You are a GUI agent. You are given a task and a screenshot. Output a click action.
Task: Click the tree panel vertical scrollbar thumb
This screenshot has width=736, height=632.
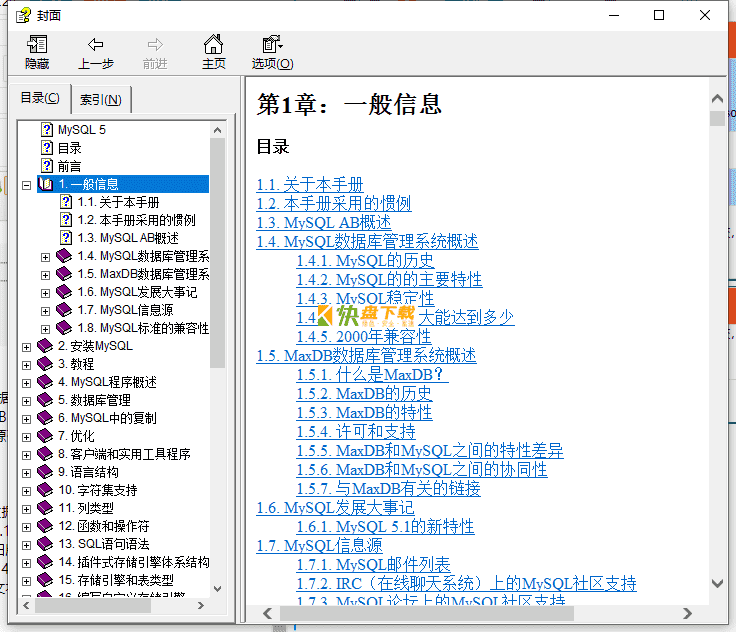[x=217, y=253]
